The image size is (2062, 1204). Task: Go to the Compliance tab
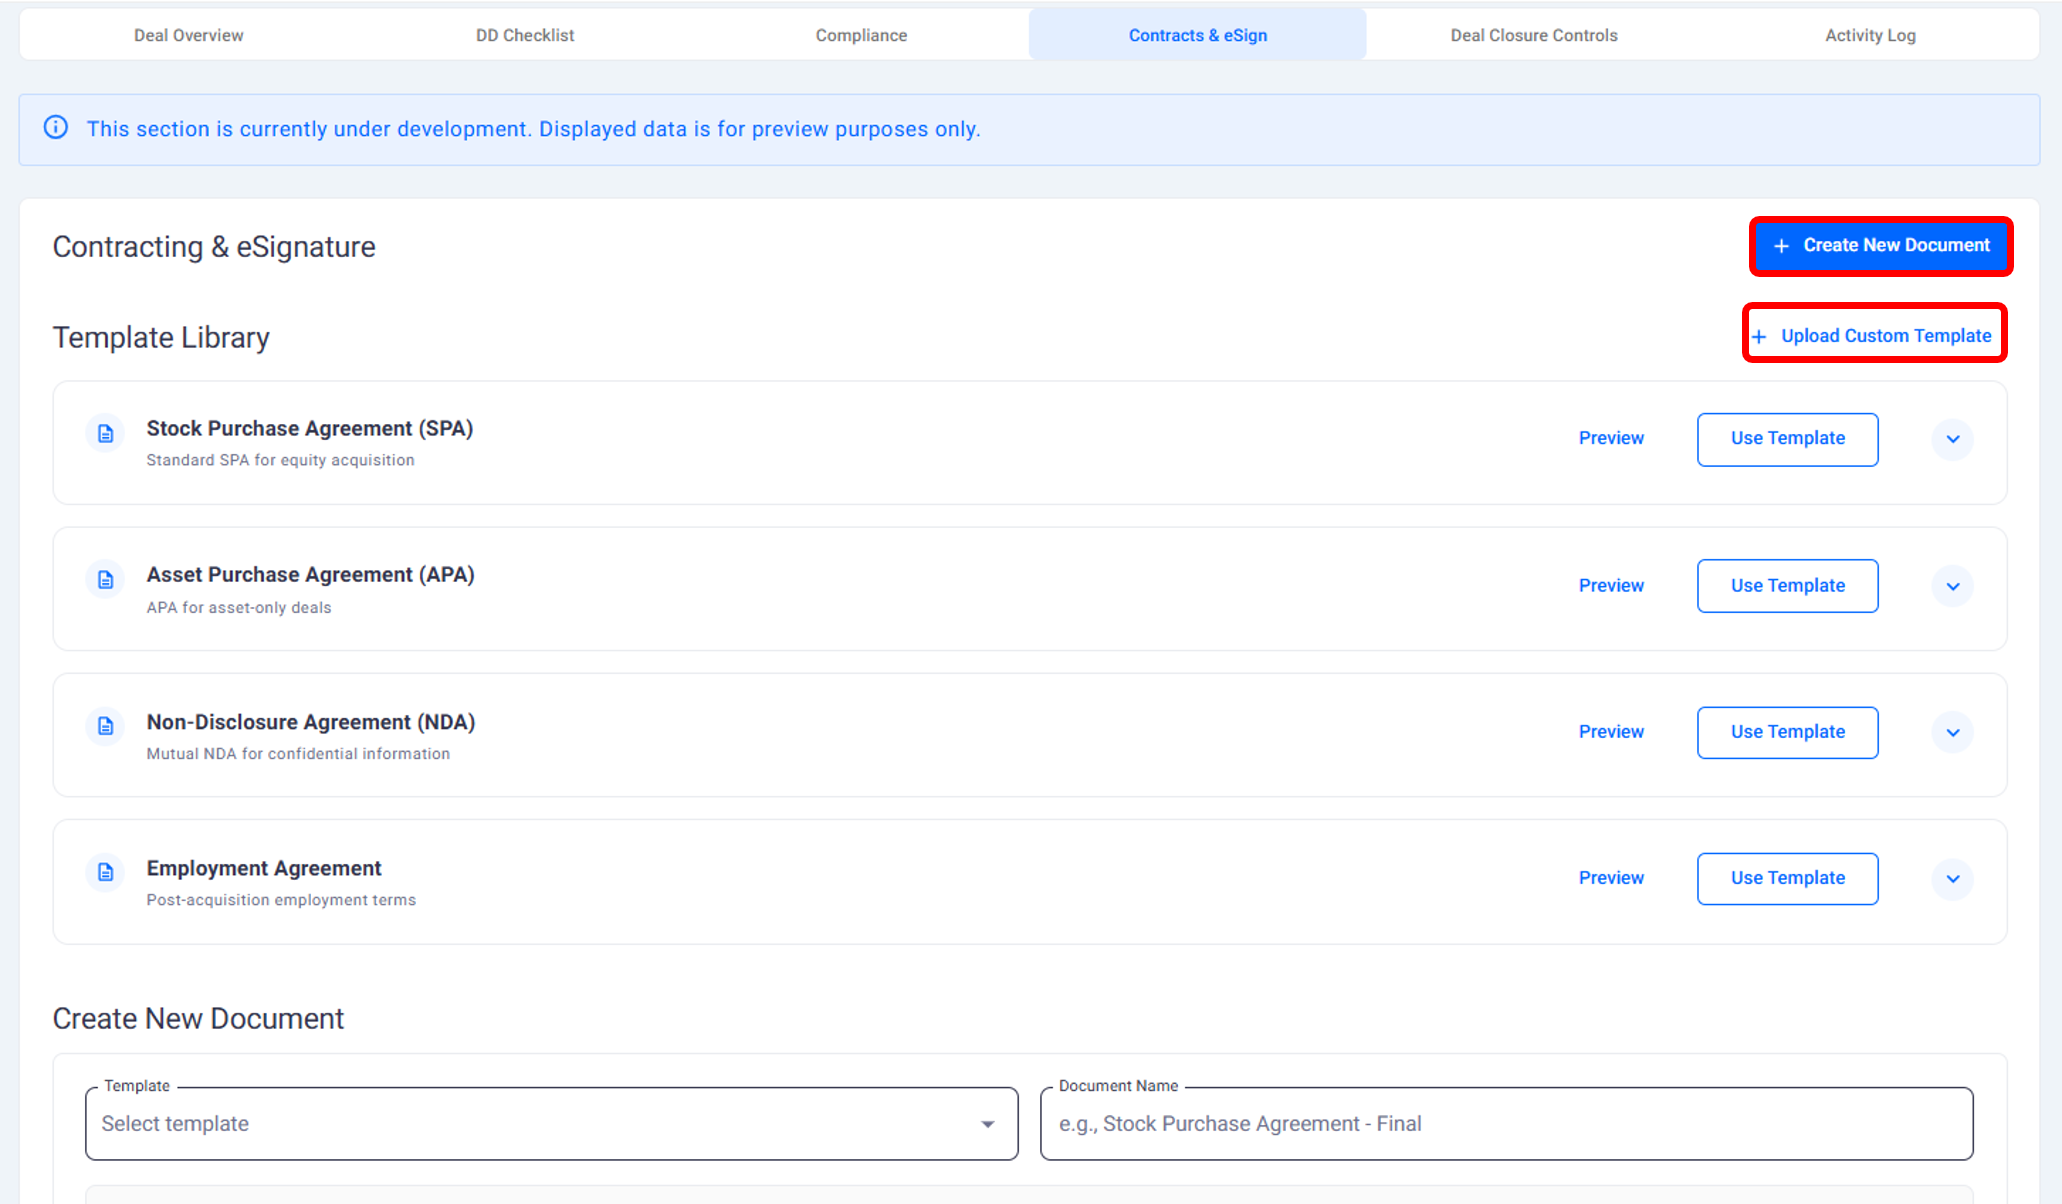pyautogui.click(x=861, y=35)
